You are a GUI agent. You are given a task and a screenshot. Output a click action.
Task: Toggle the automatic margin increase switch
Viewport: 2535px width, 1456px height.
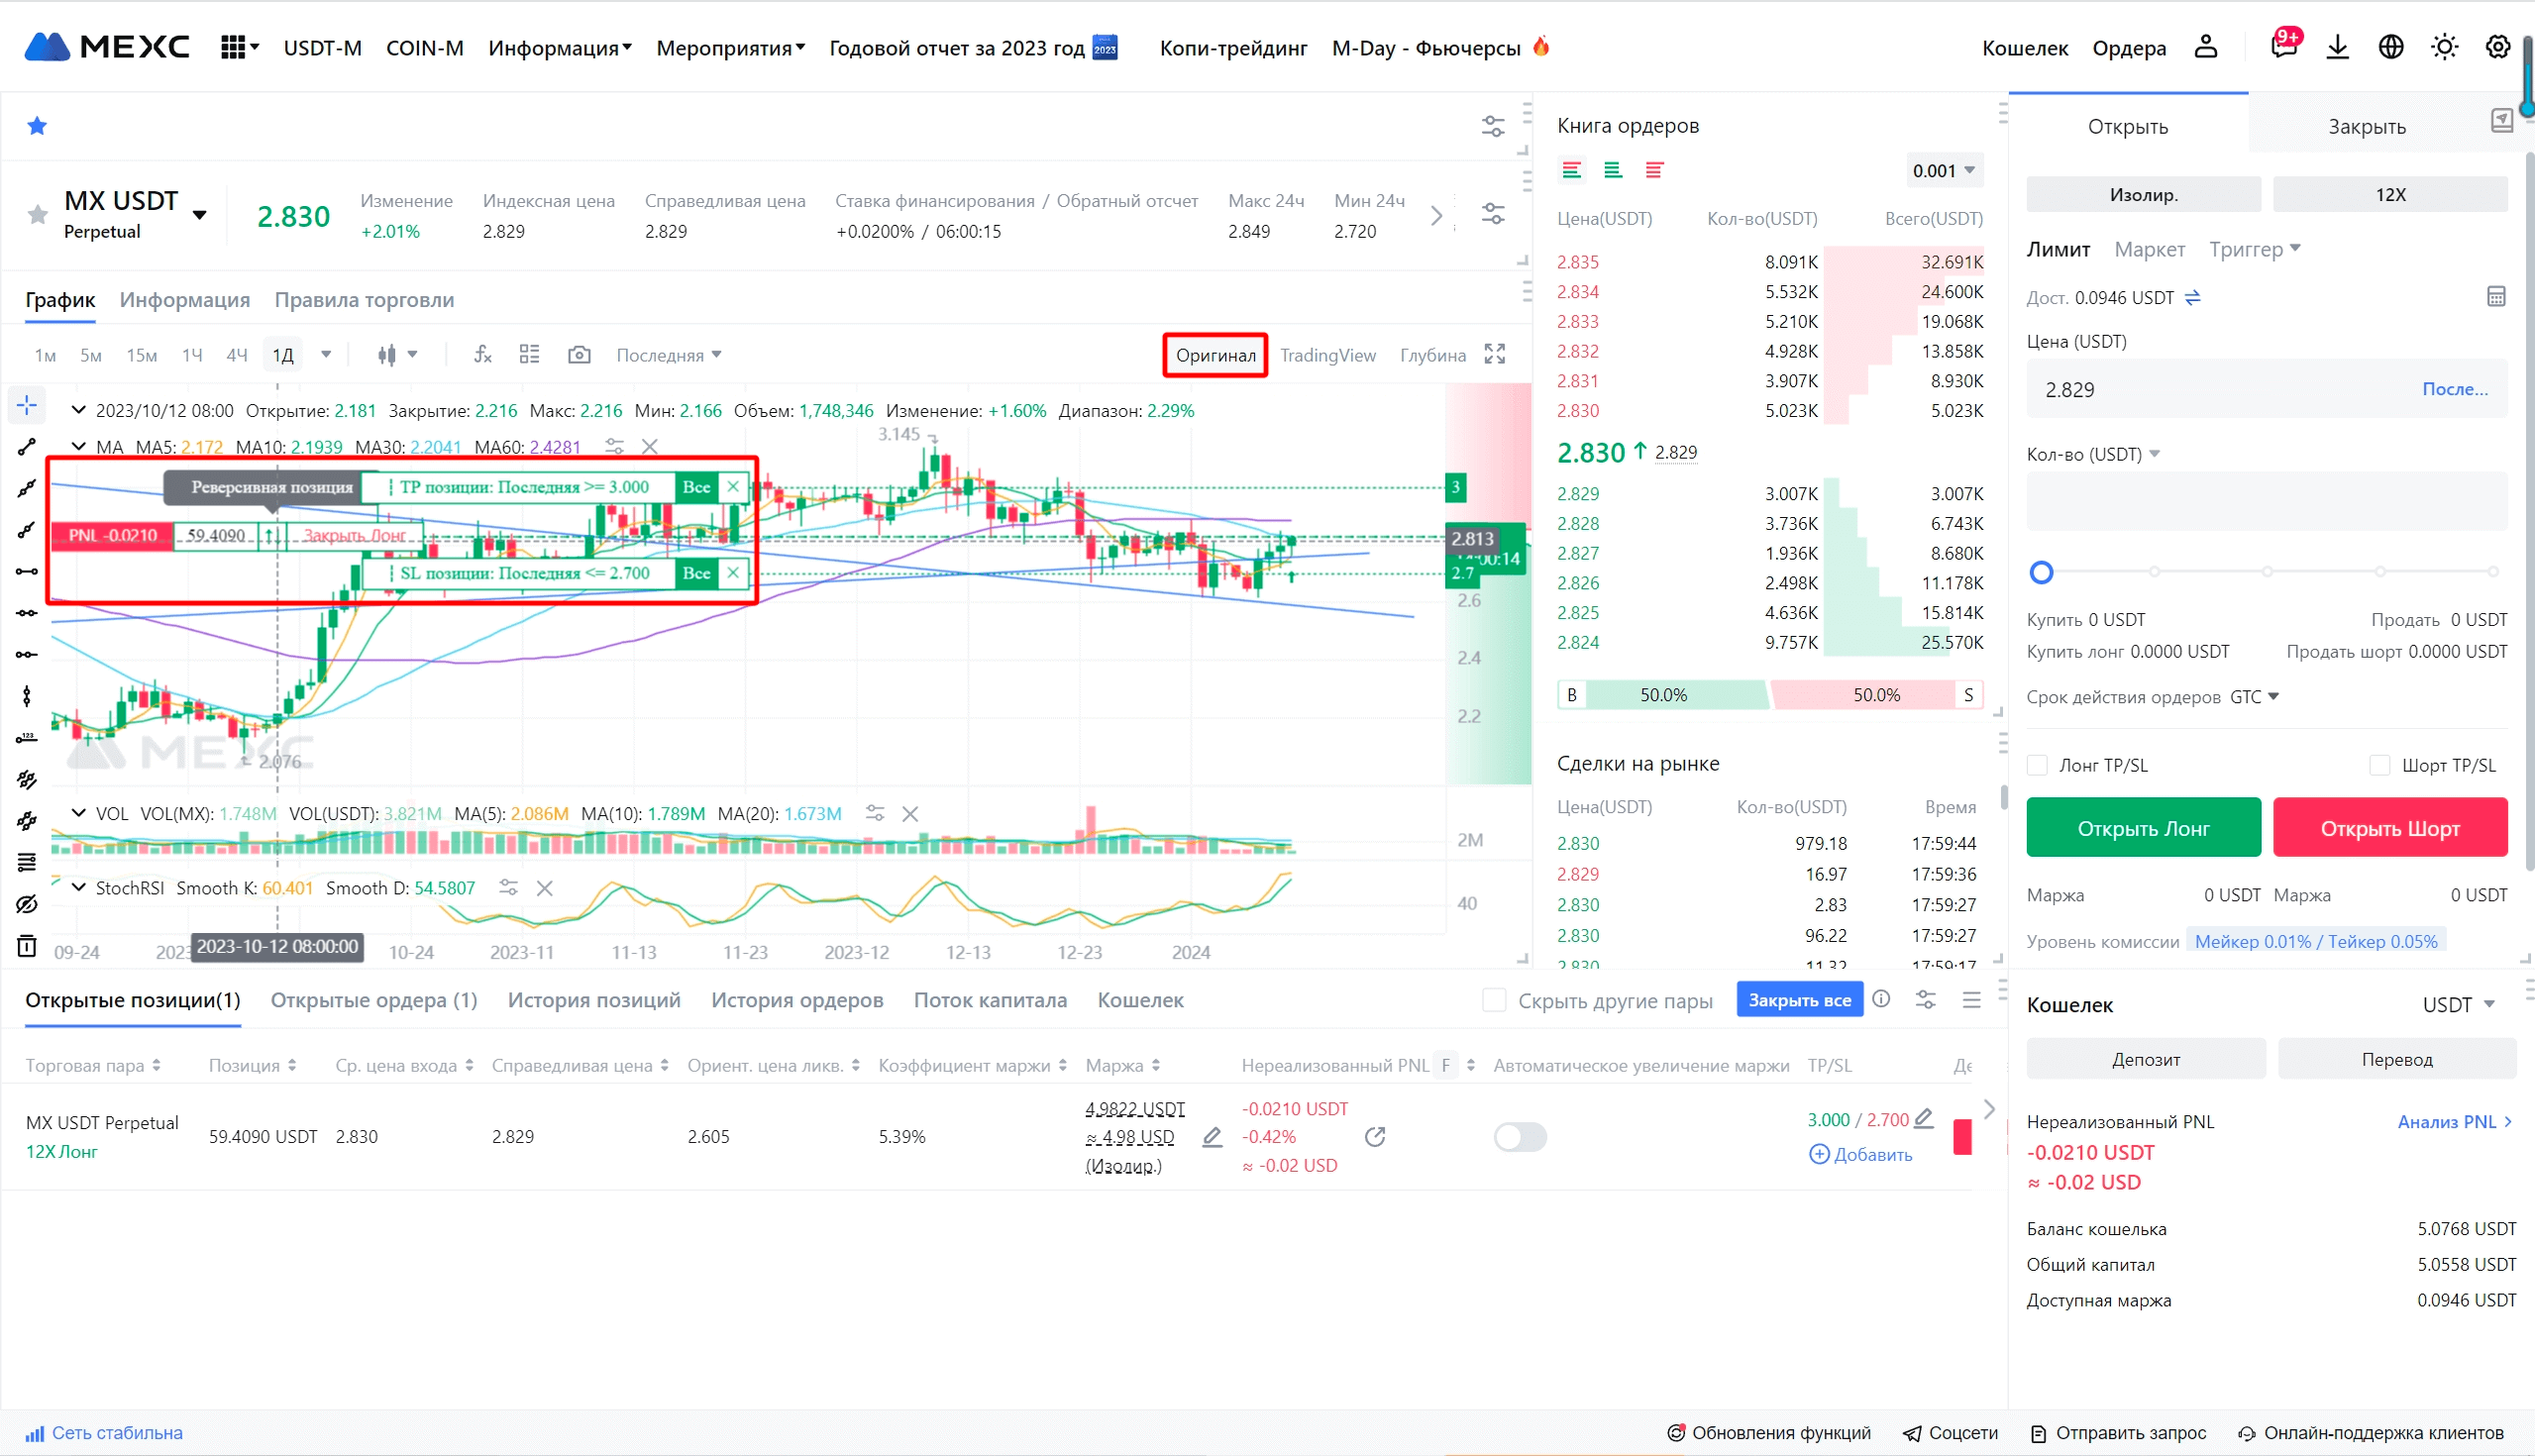[x=1520, y=1137]
